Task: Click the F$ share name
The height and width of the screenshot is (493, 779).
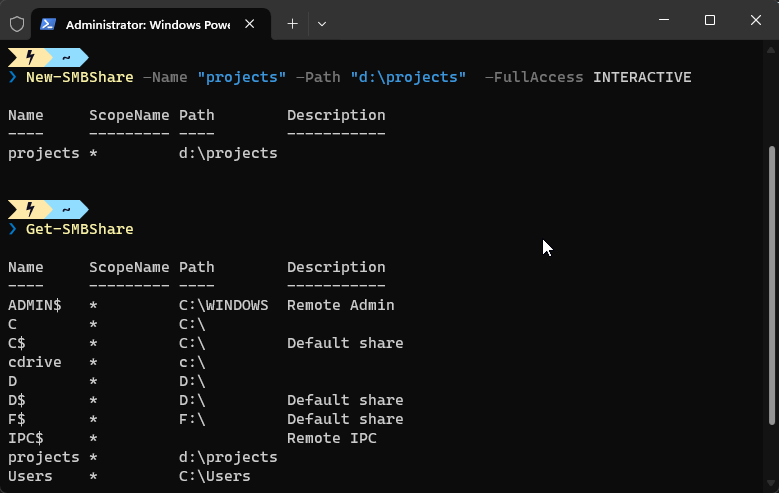Action: [x=17, y=419]
